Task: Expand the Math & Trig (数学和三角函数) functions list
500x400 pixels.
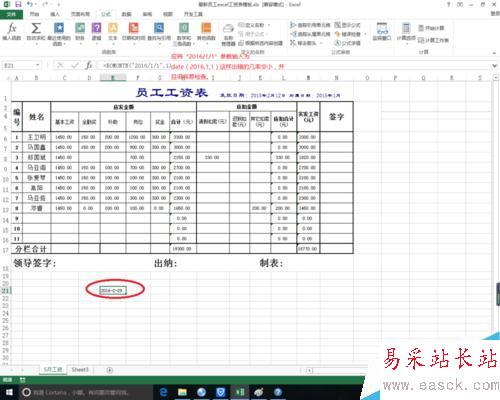Action: point(184,33)
